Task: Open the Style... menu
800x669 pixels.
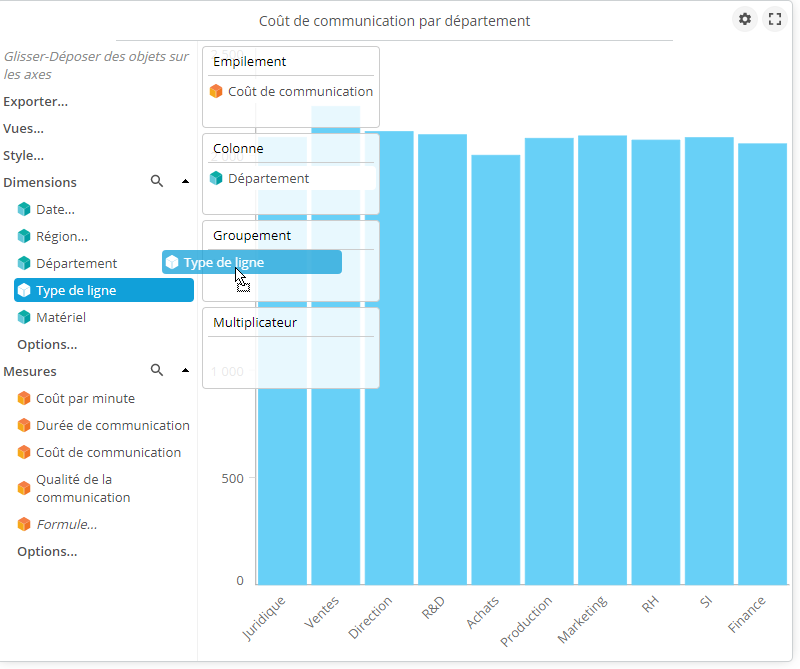Action: coord(24,155)
